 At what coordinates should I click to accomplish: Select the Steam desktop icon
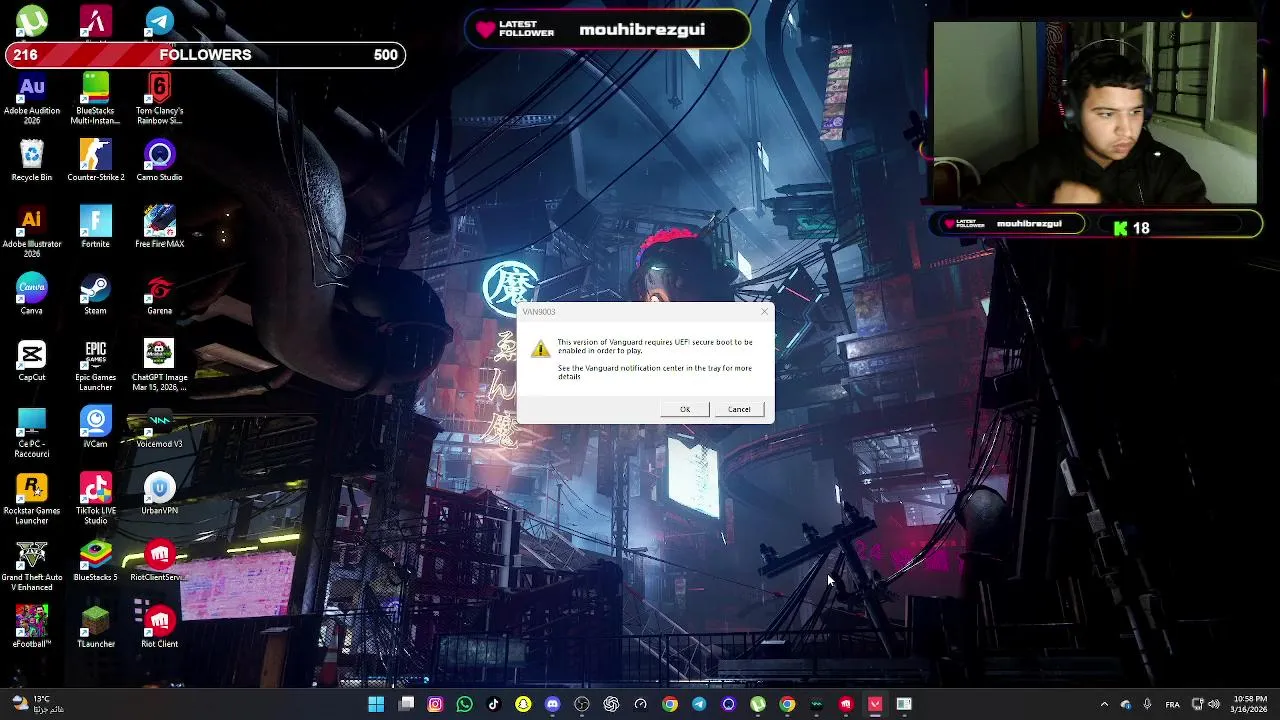(x=95, y=294)
